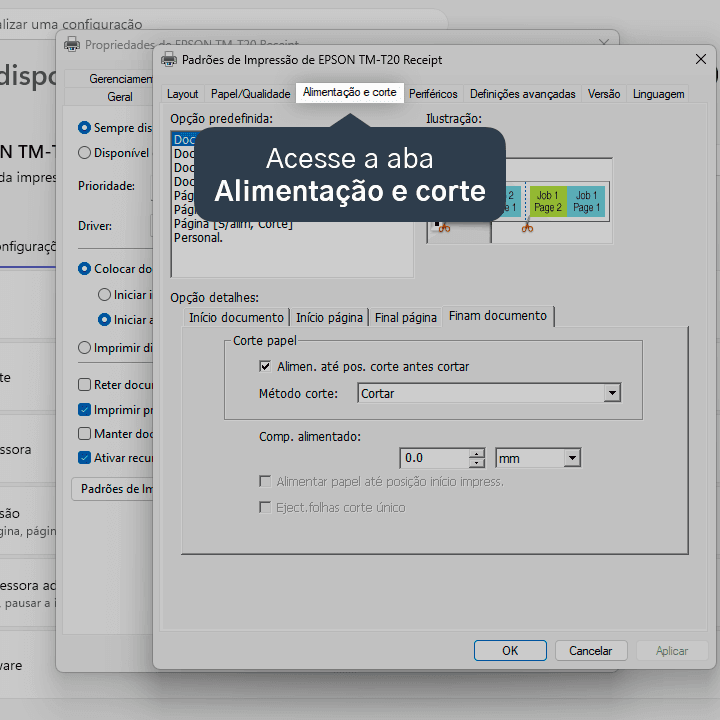Viewport: 720px width, 720px height.
Task: Open the Geral tab in Propriedades window
Action: click(120, 97)
